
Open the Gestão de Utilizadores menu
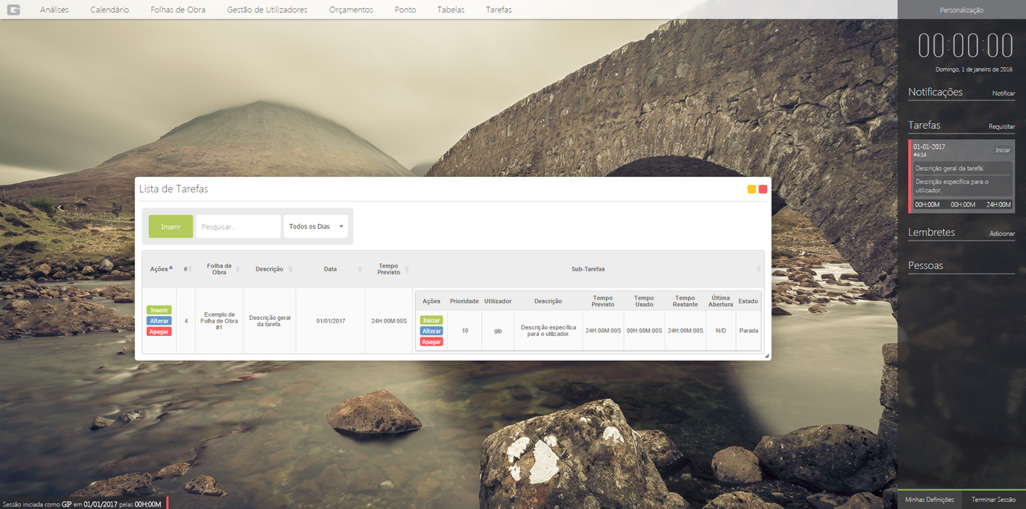click(x=267, y=10)
